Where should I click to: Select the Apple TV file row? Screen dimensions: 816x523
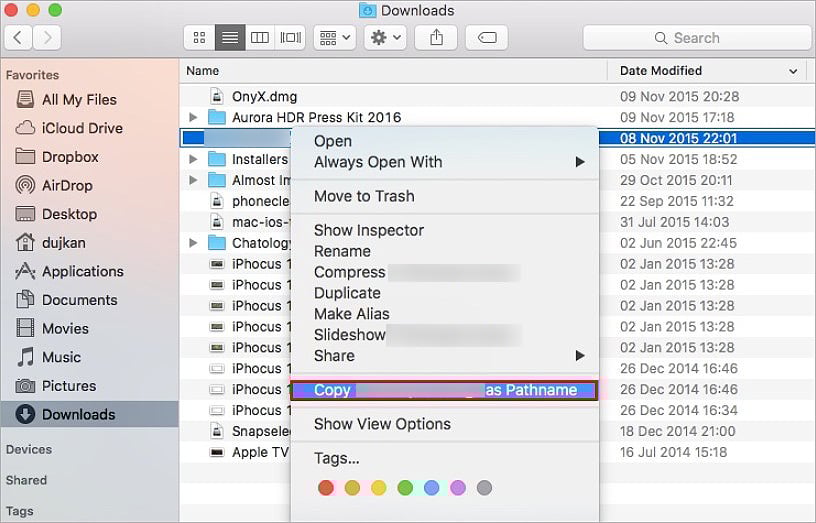pyautogui.click(x=235, y=452)
